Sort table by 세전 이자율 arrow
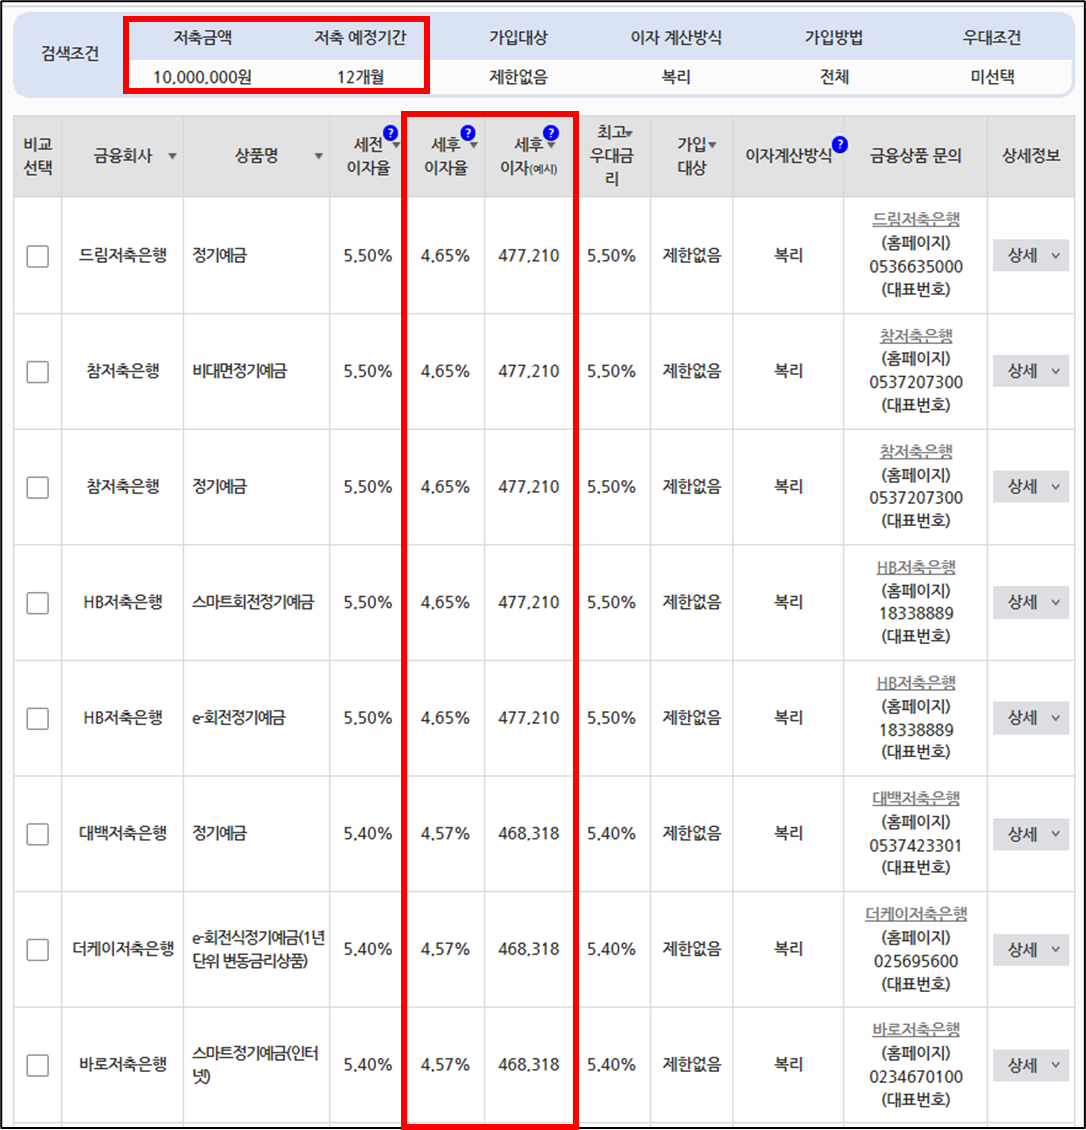Viewport: 1086px width, 1130px height. [396, 146]
